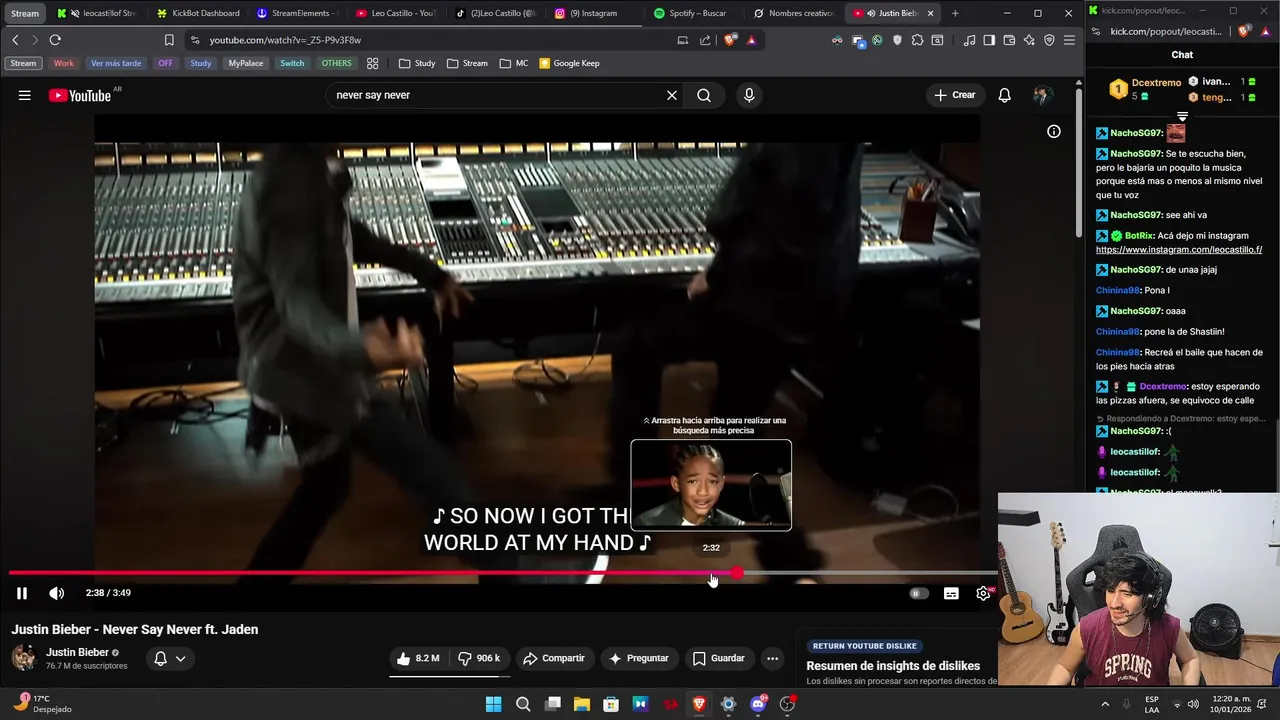Open Instagram link in Kick chat
The image size is (1280, 720).
[1179, 250]
